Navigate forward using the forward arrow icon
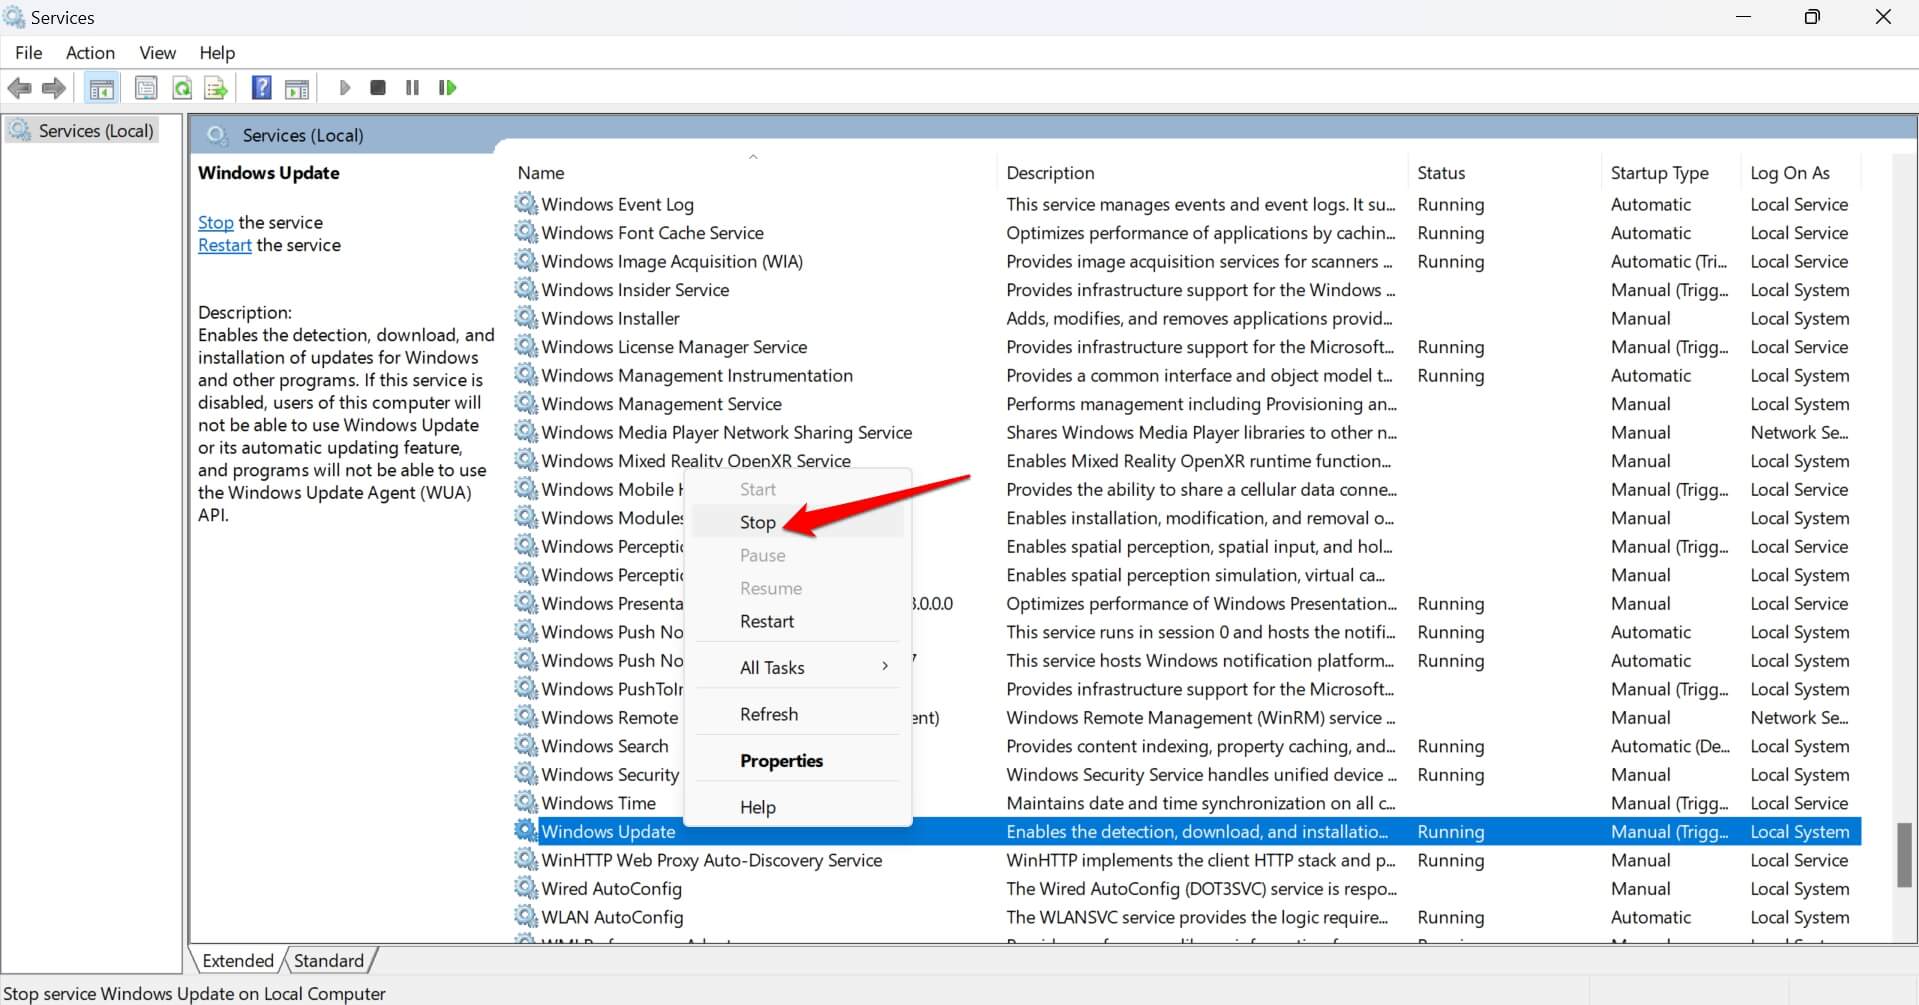Image resolution: width=1919 pixels, height=1005 pixels. (x=53, y=88)
